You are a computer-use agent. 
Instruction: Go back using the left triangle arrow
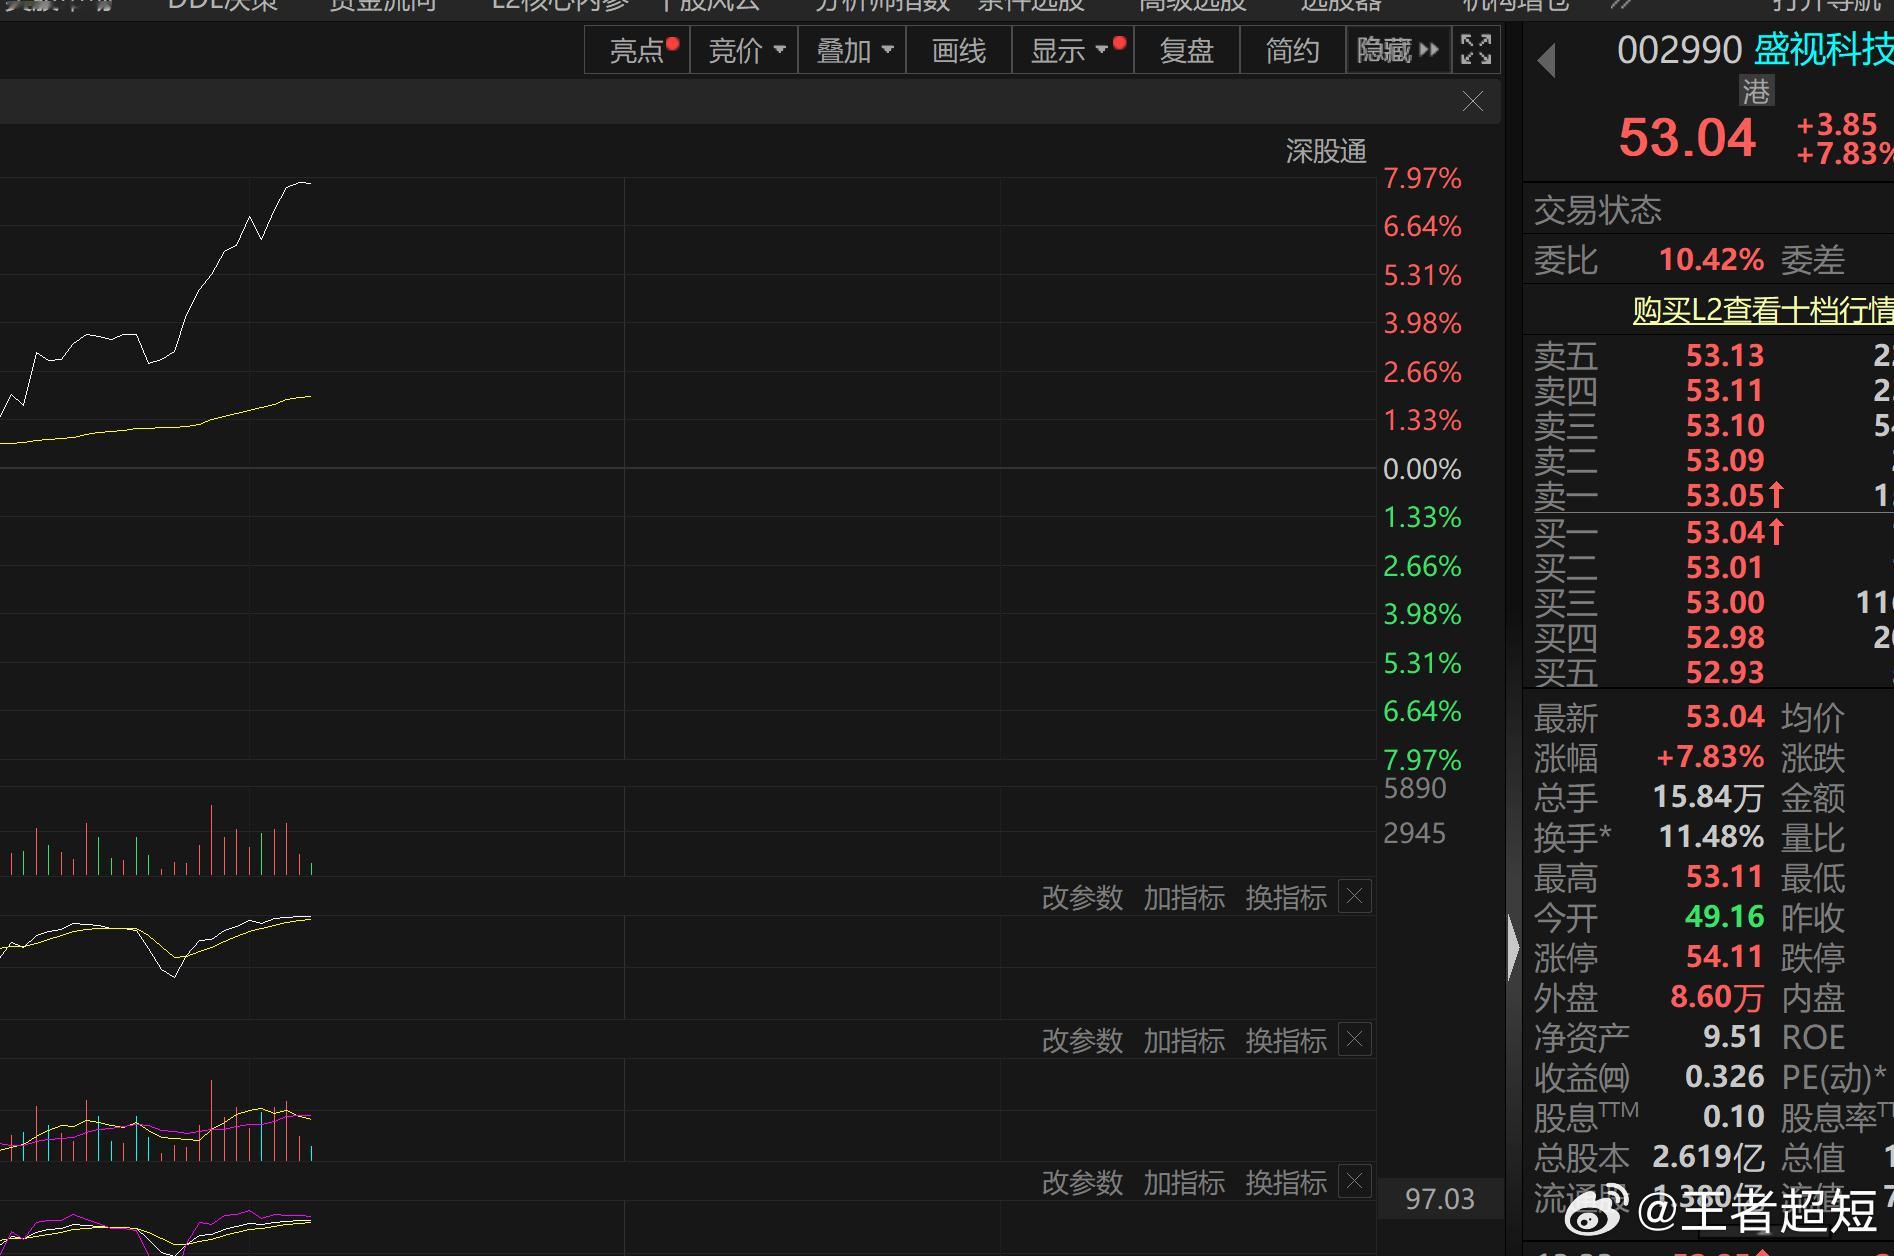click(1546, 60)
